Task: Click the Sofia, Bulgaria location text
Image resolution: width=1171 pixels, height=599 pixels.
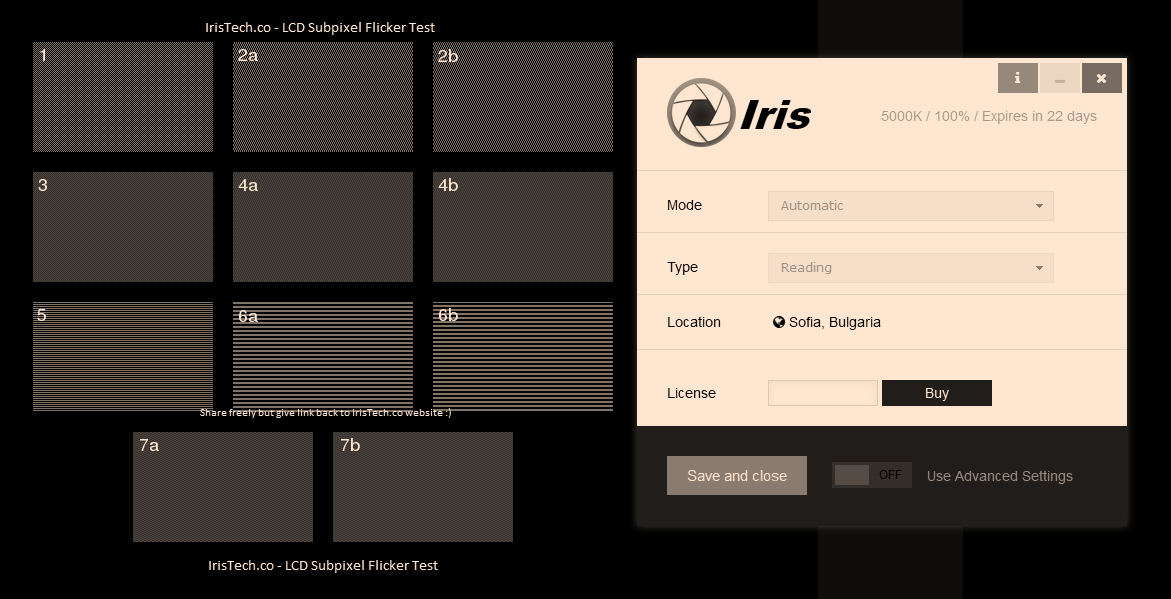Action: click(834, 322)
